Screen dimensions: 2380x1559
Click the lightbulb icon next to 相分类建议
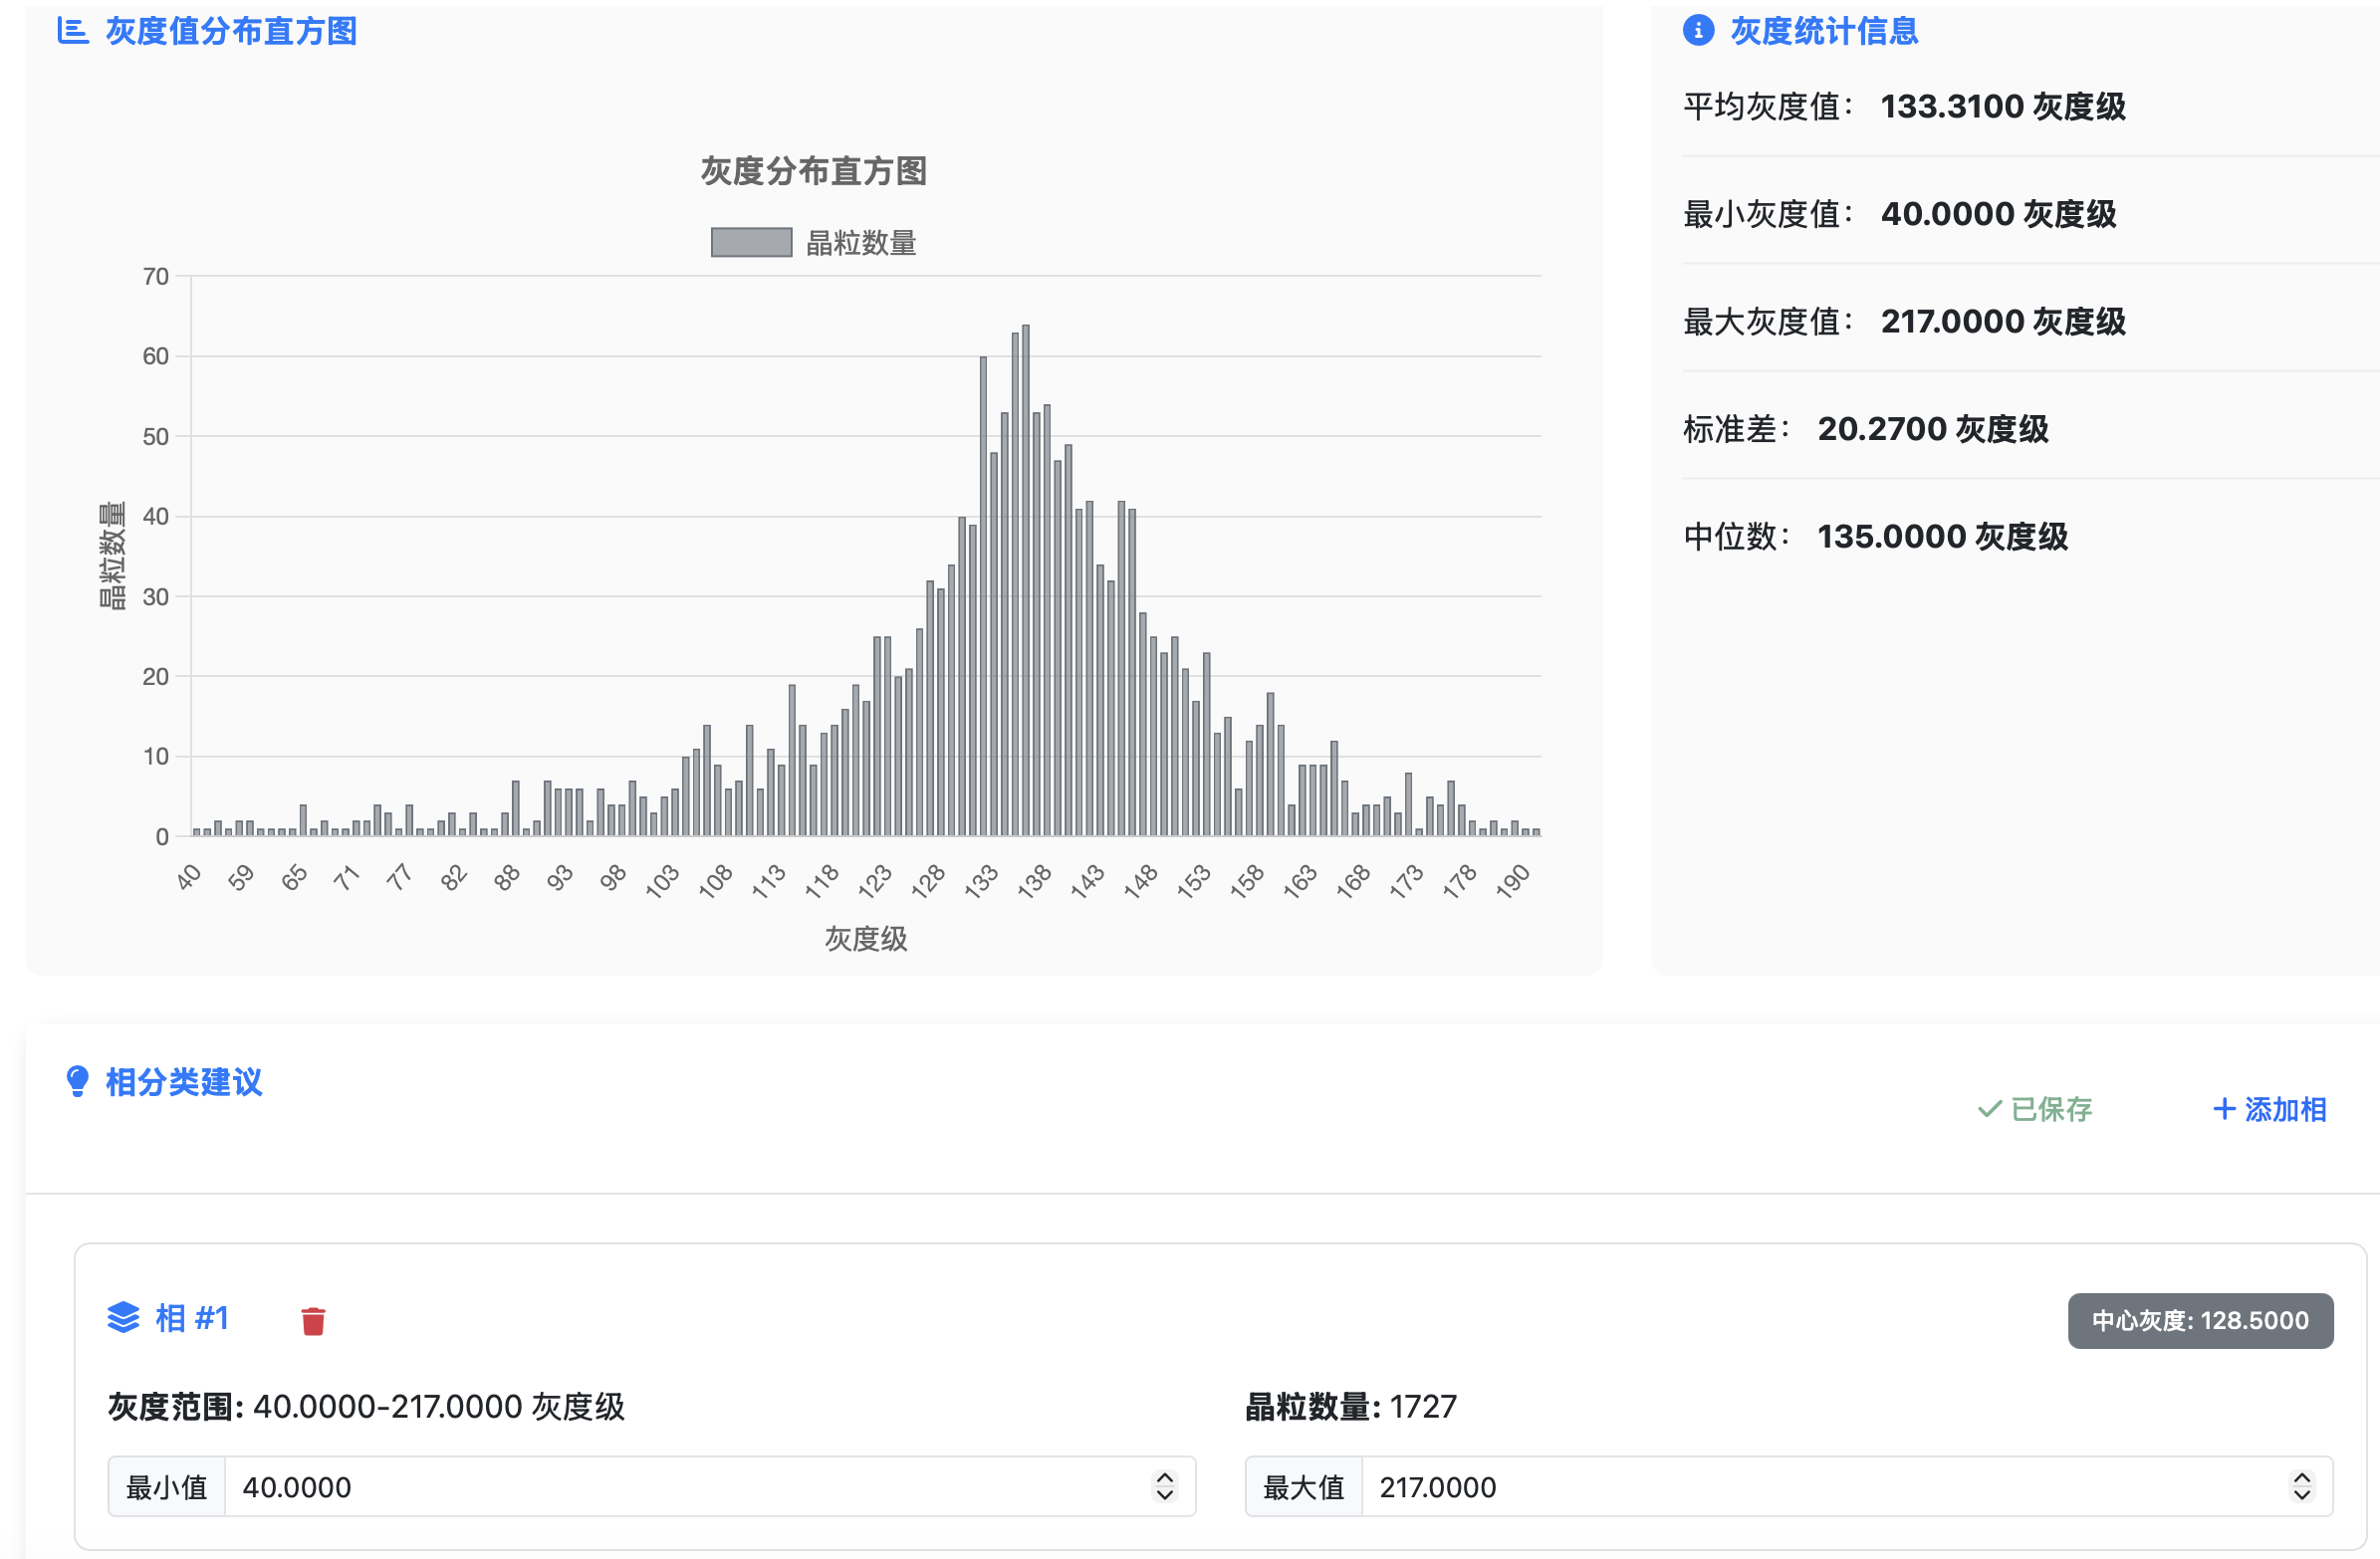point(77,1081)
